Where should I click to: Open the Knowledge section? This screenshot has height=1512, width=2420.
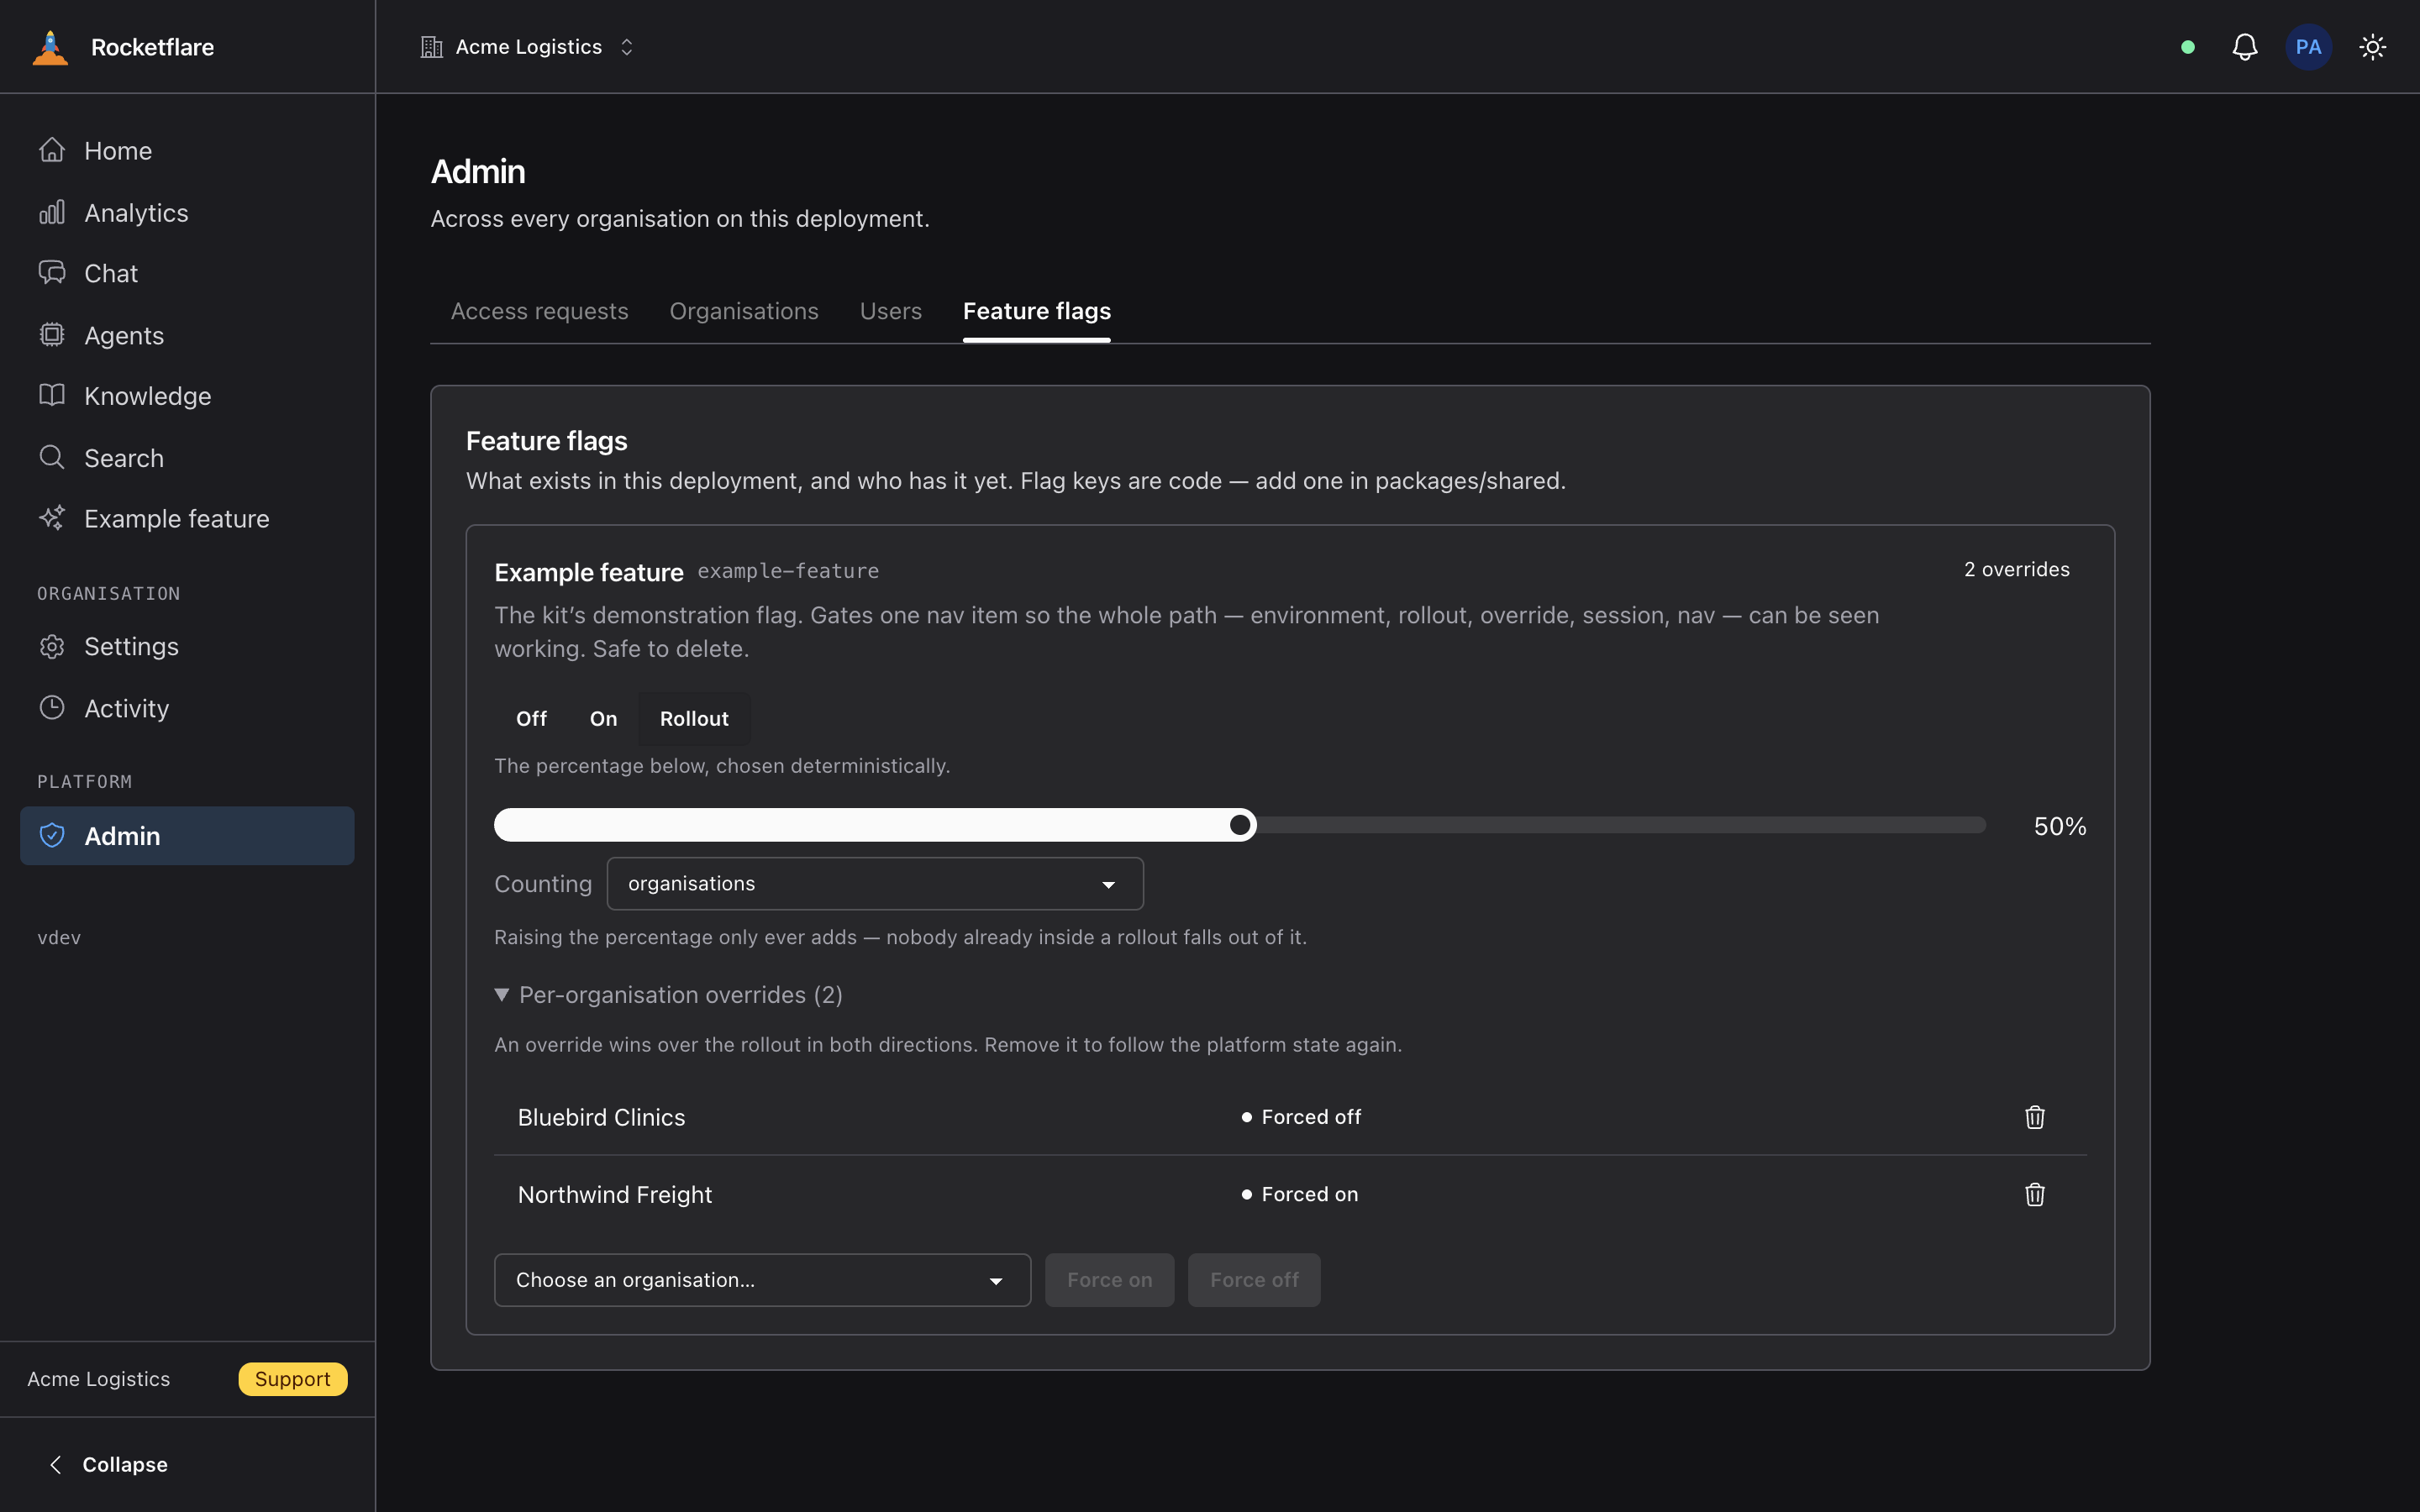[187, 396]
